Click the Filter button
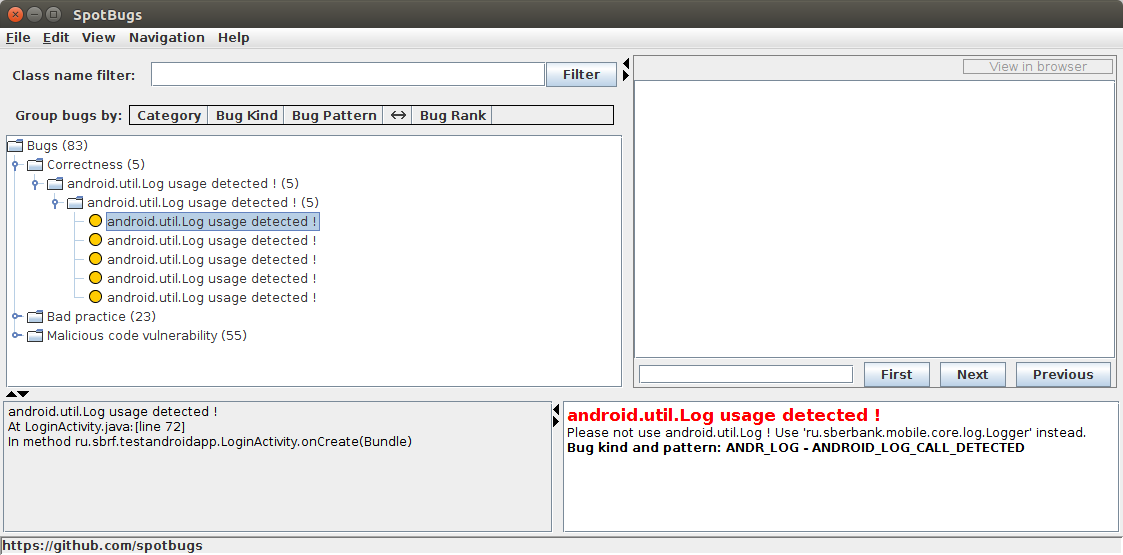 (582, 74)
